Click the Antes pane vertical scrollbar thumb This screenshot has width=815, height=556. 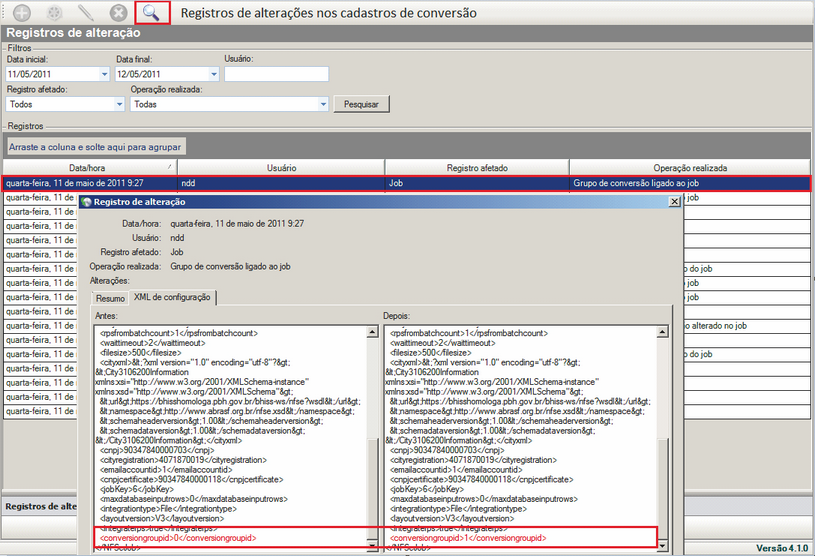372,489
